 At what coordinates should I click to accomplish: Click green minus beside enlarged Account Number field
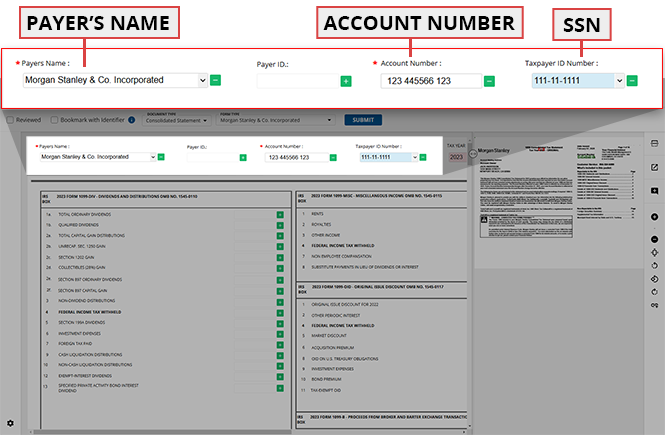[x=489, y=81]
